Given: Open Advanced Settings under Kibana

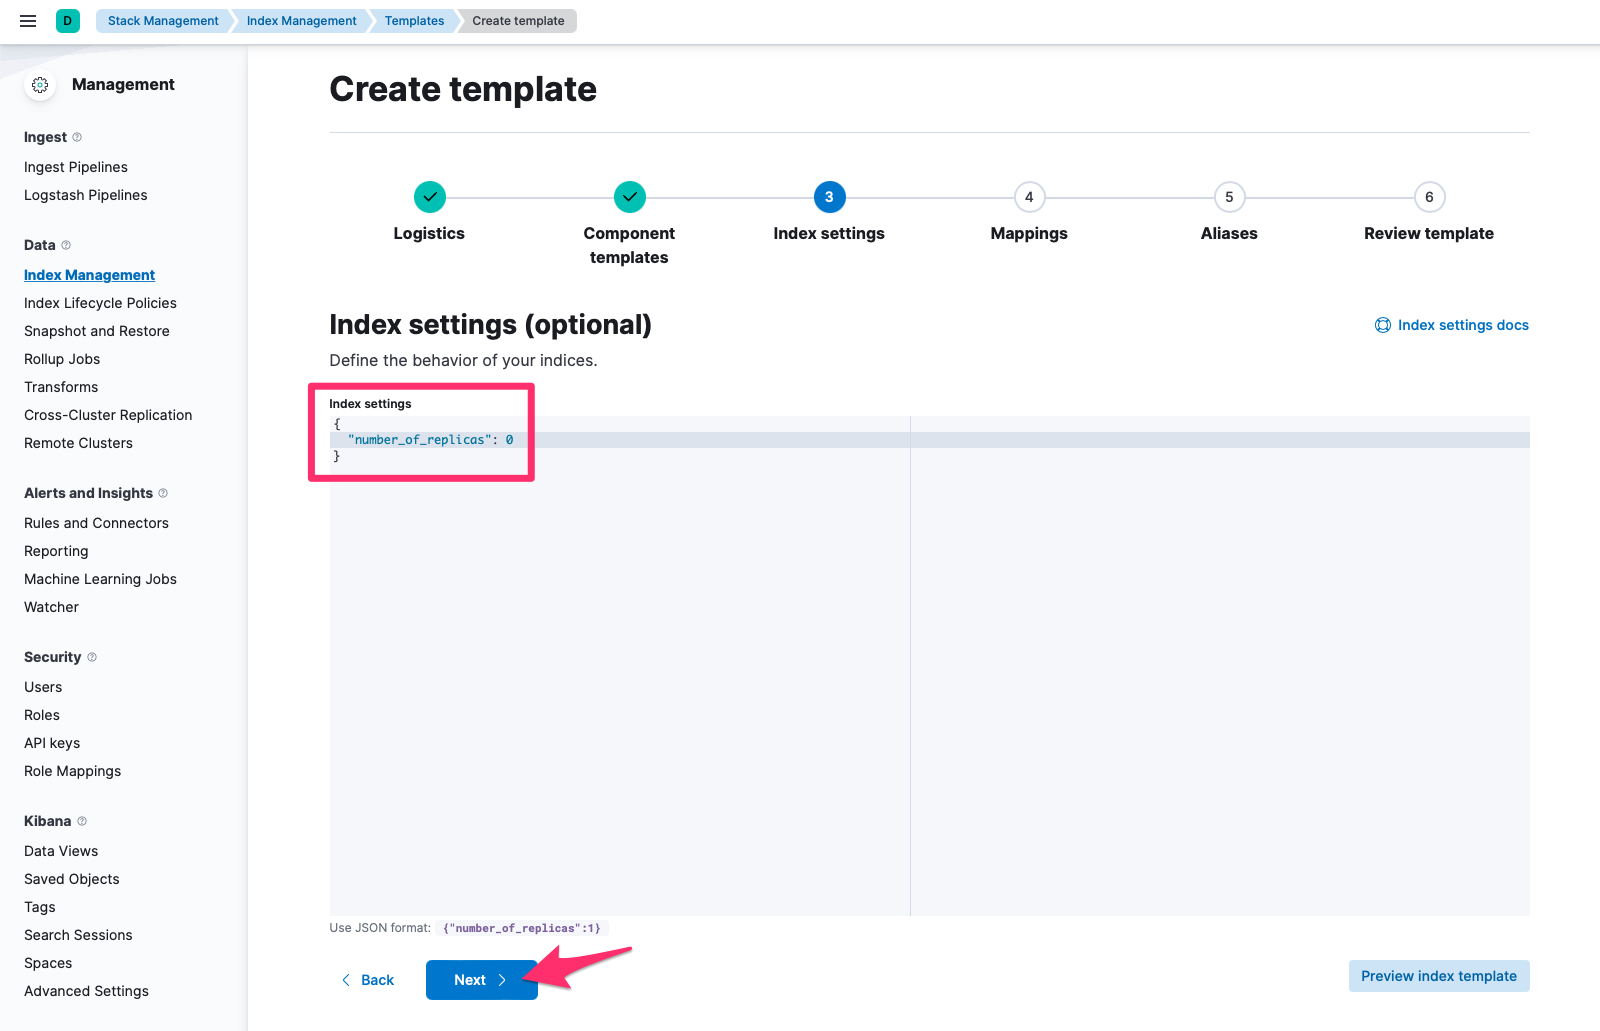Looking at the screenshot, I should [86, 991].
